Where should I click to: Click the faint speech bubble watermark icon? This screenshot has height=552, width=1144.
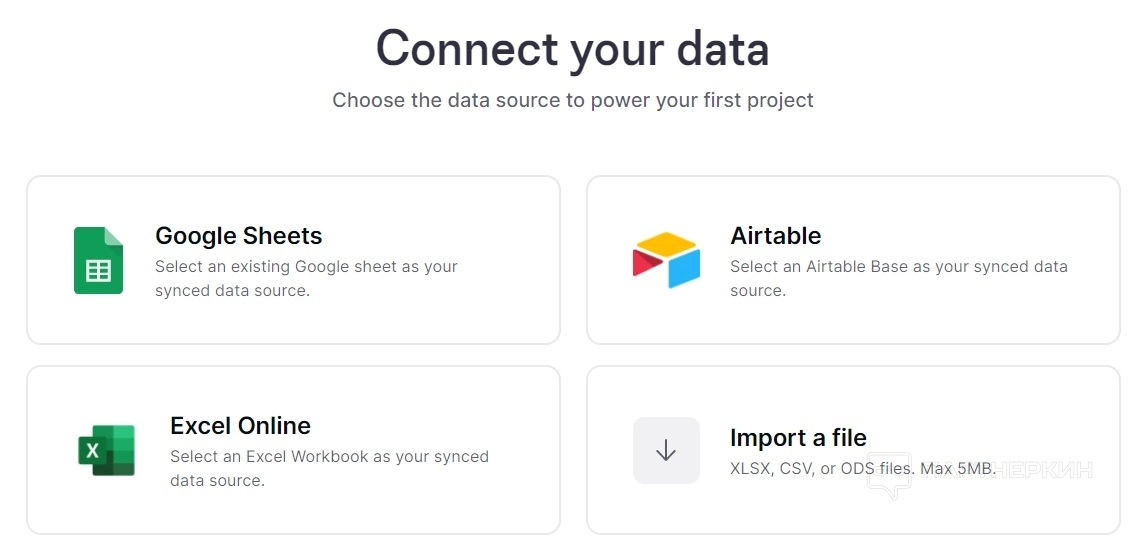click(x=888, y=474)
